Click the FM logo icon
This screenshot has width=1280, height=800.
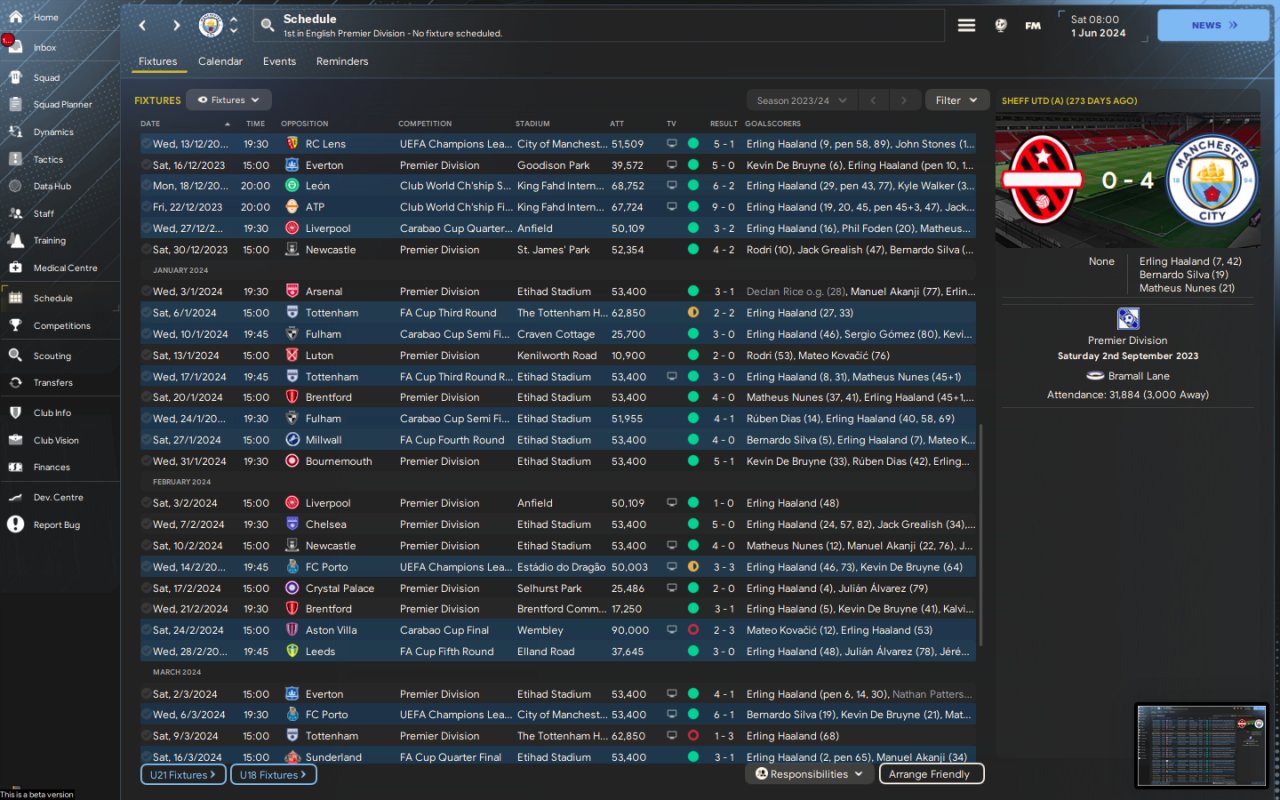(1033, 25)
